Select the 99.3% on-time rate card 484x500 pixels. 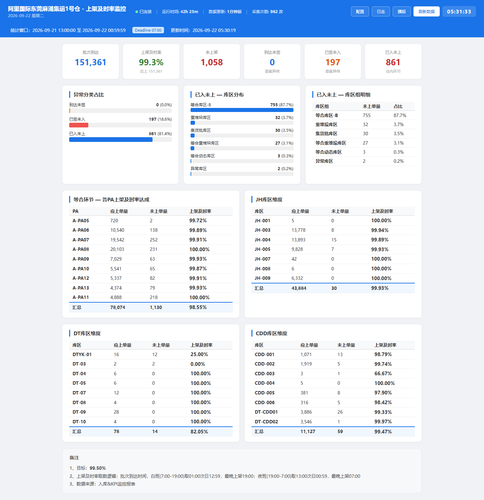(x=151, y=62)
